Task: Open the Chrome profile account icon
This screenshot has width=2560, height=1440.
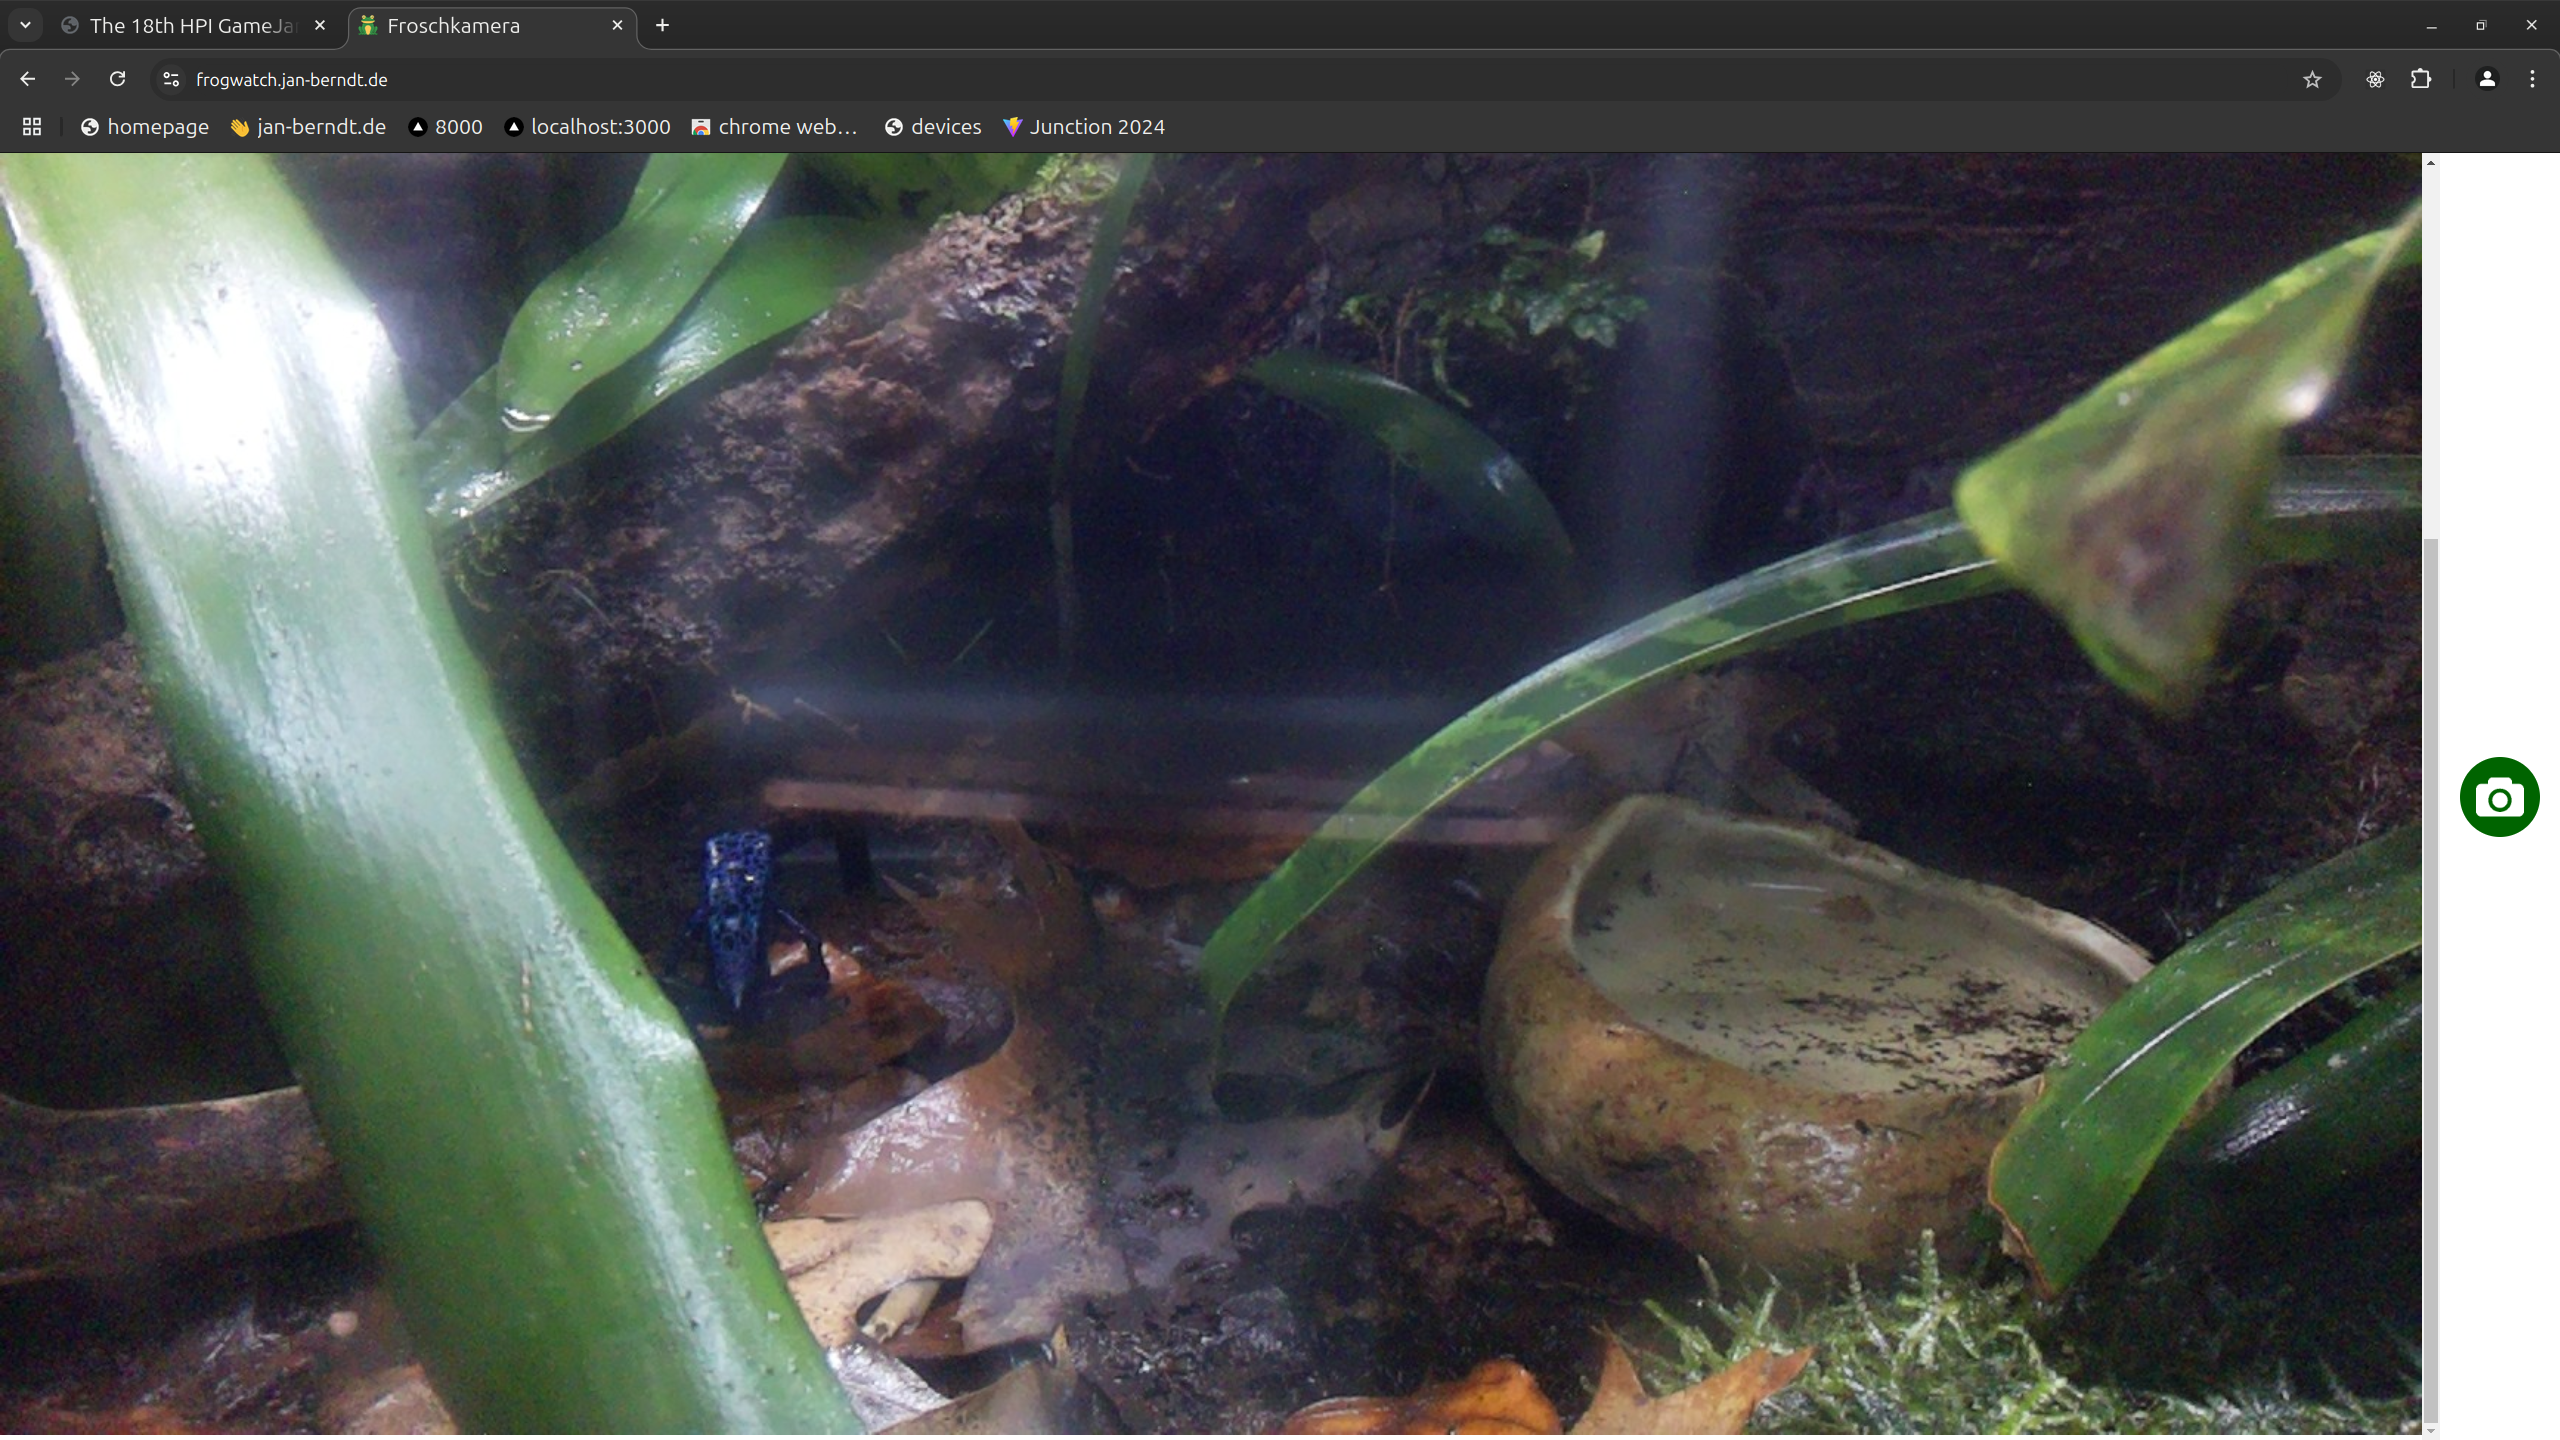Action: pos(2486,79)
